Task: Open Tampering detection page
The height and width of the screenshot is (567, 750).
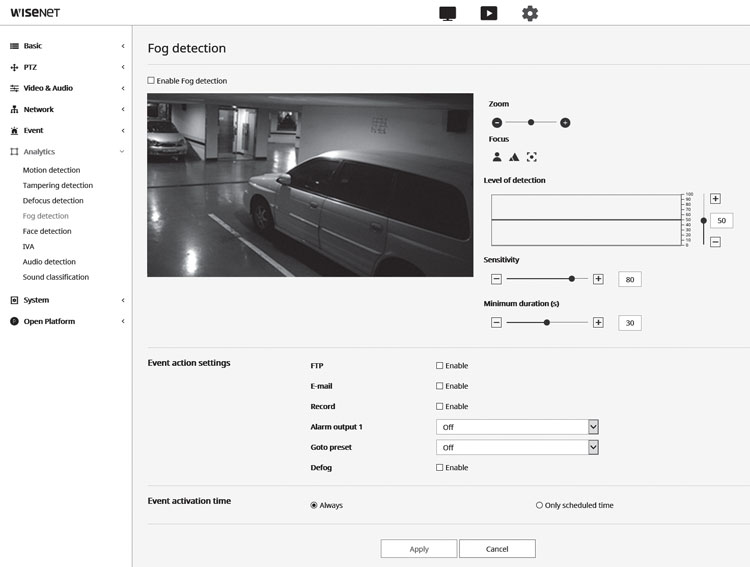Action: [x=58, y=185]
